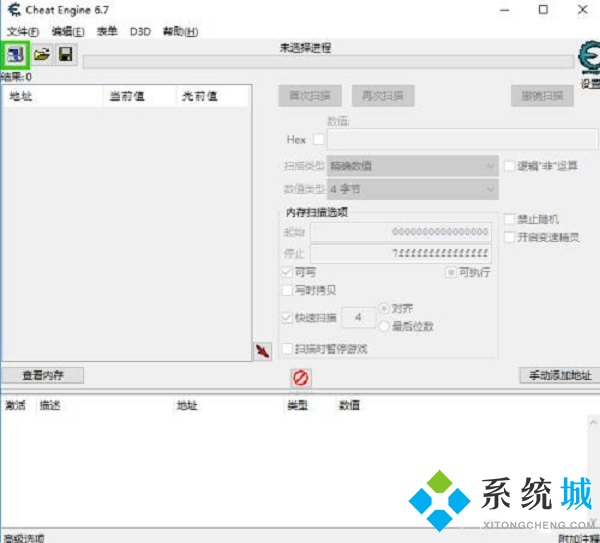Close the Cheat Engine window
This screenshot has width=600, height=543.
(x=582, y=10)
